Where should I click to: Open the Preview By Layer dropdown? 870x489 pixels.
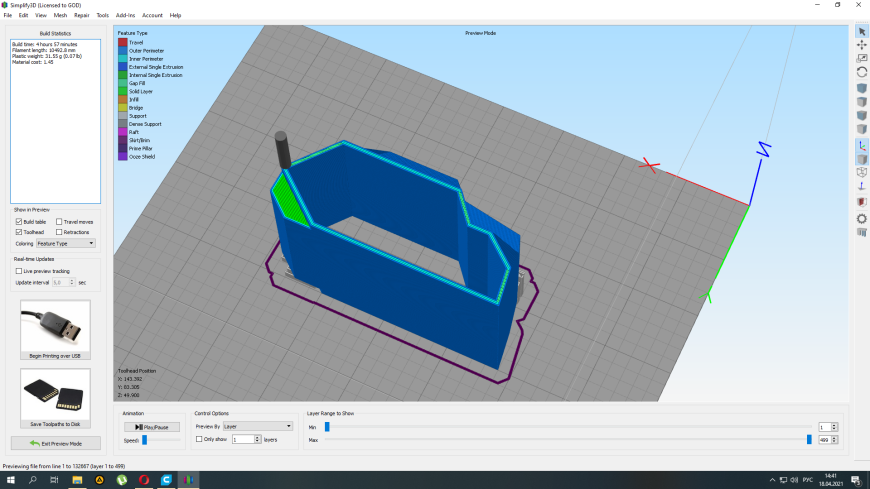[x=257, y=426]
